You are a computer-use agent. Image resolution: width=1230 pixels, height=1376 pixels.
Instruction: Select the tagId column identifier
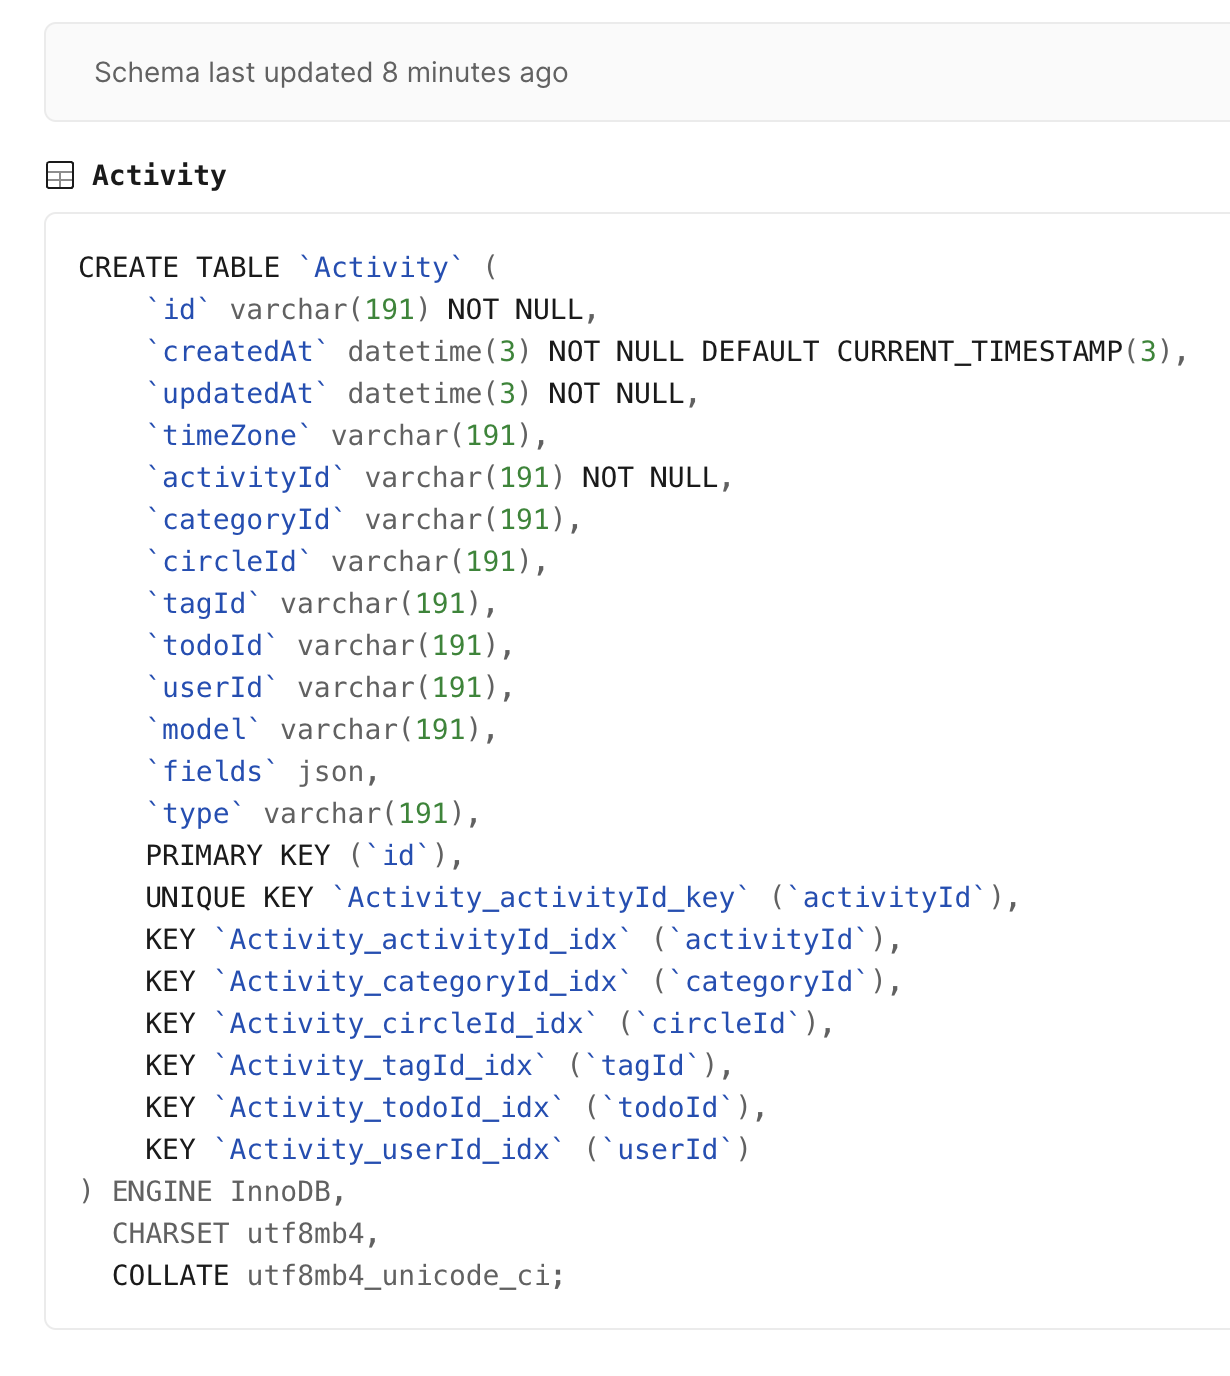point(200,603)
